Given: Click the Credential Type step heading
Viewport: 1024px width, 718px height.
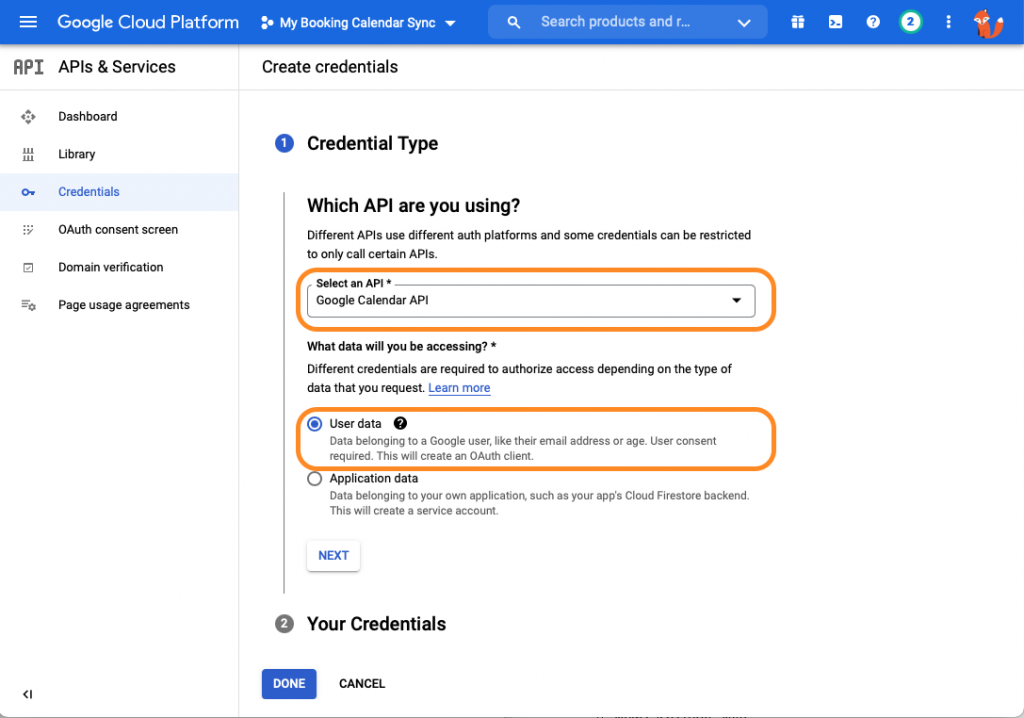Looking at the screenshot, I should point(372,143).
